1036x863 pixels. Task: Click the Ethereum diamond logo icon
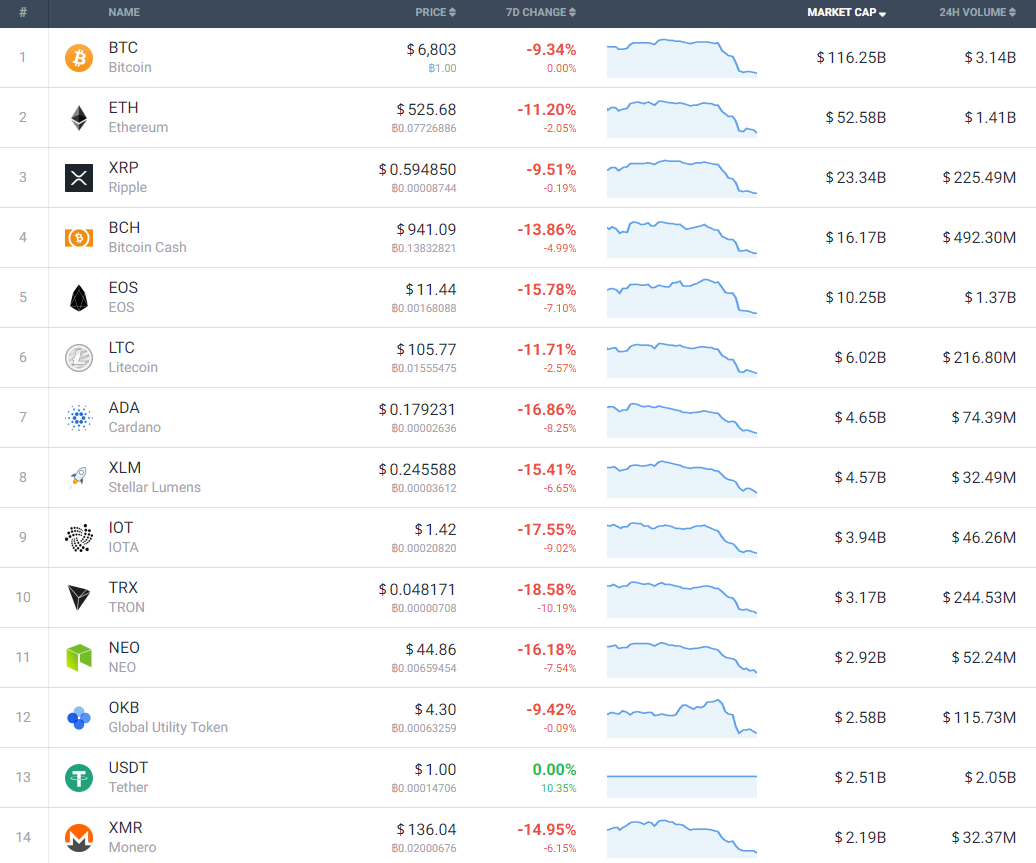(x=79, y=118)
